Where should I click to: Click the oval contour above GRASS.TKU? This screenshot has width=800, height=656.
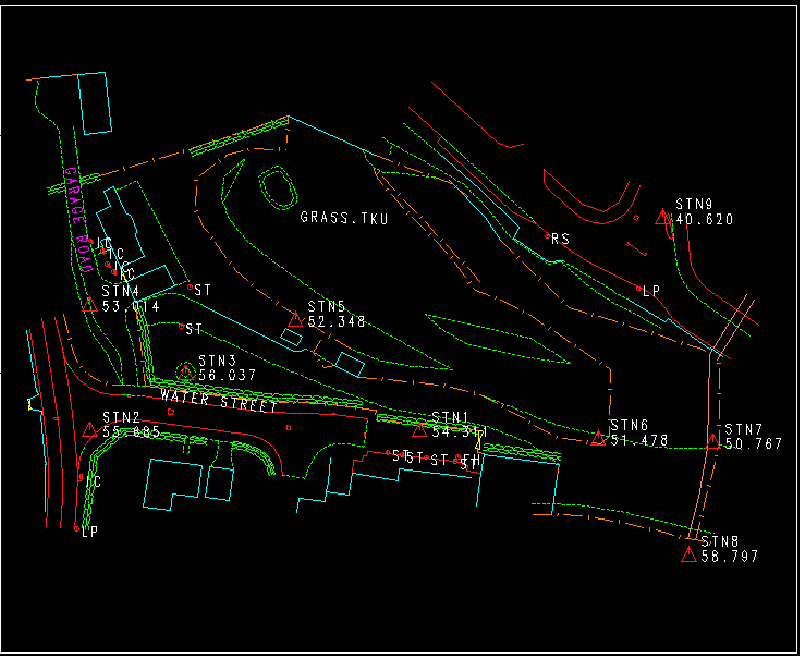click(277, 185)
